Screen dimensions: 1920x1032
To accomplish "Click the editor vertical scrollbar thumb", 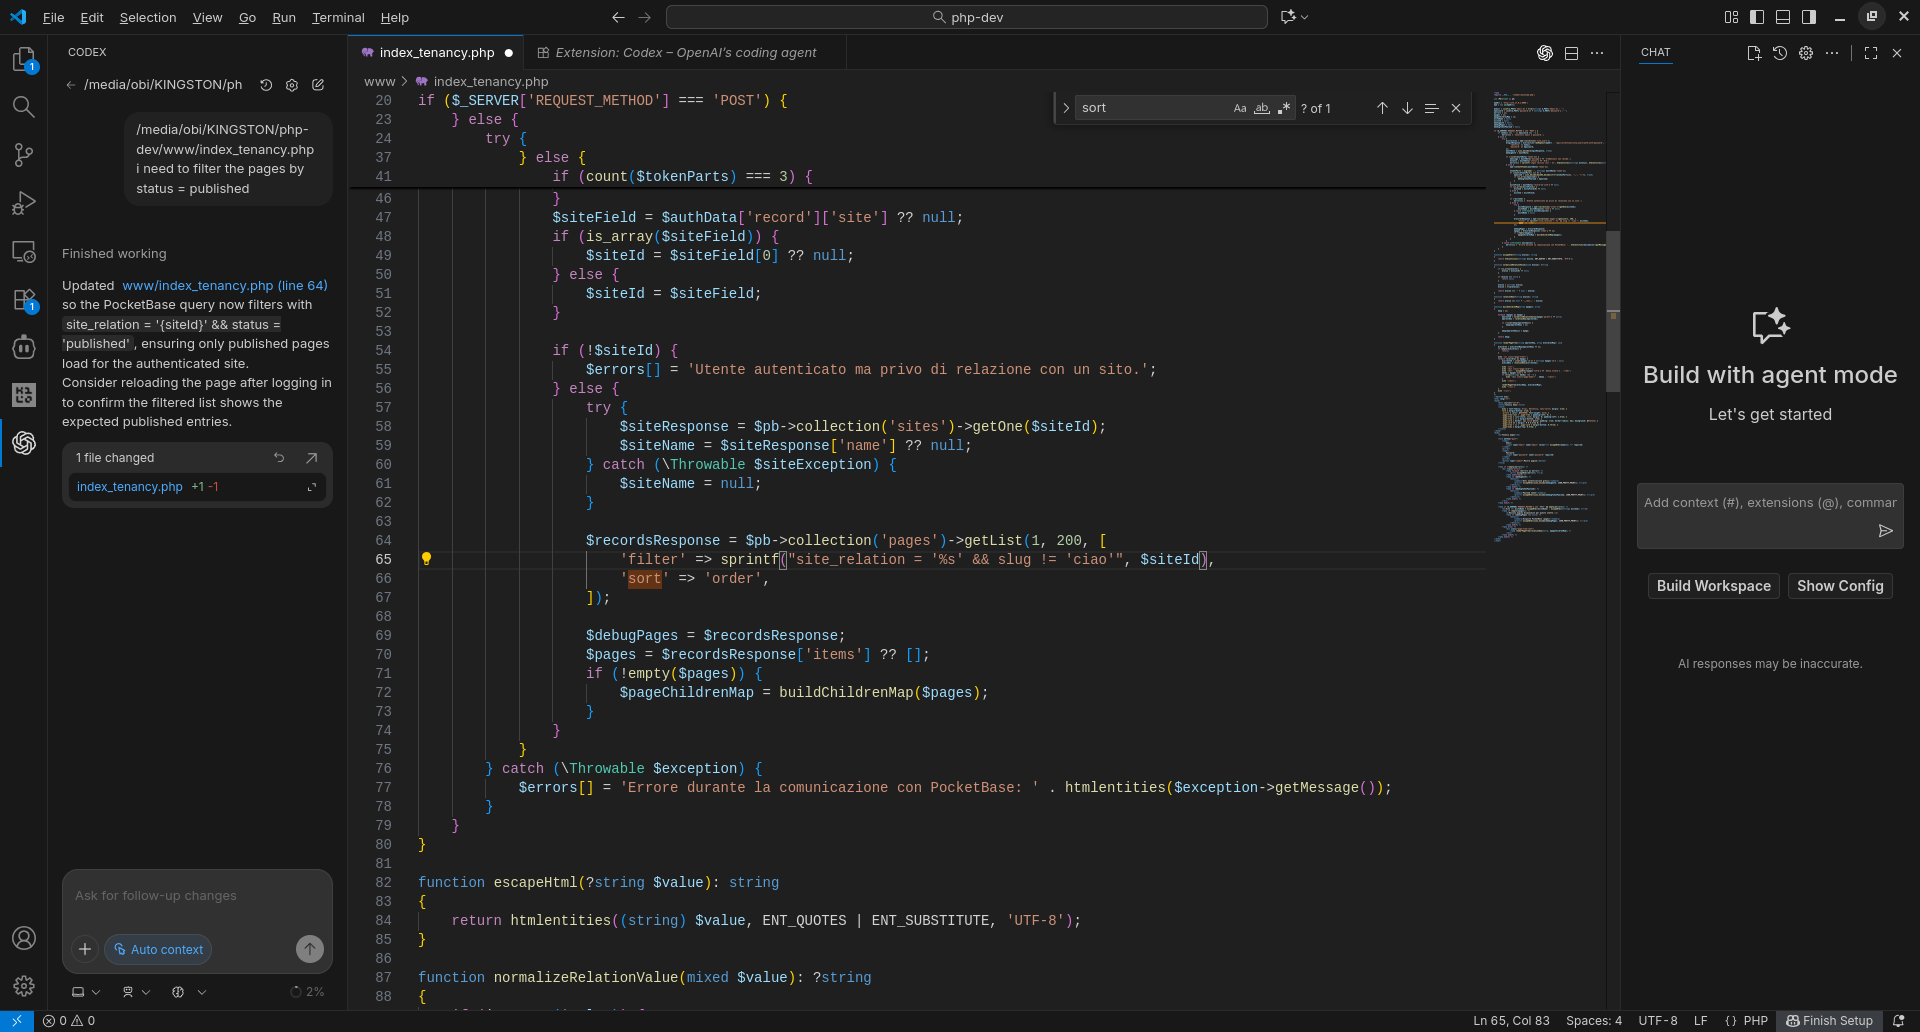I will click(1612, 310).
